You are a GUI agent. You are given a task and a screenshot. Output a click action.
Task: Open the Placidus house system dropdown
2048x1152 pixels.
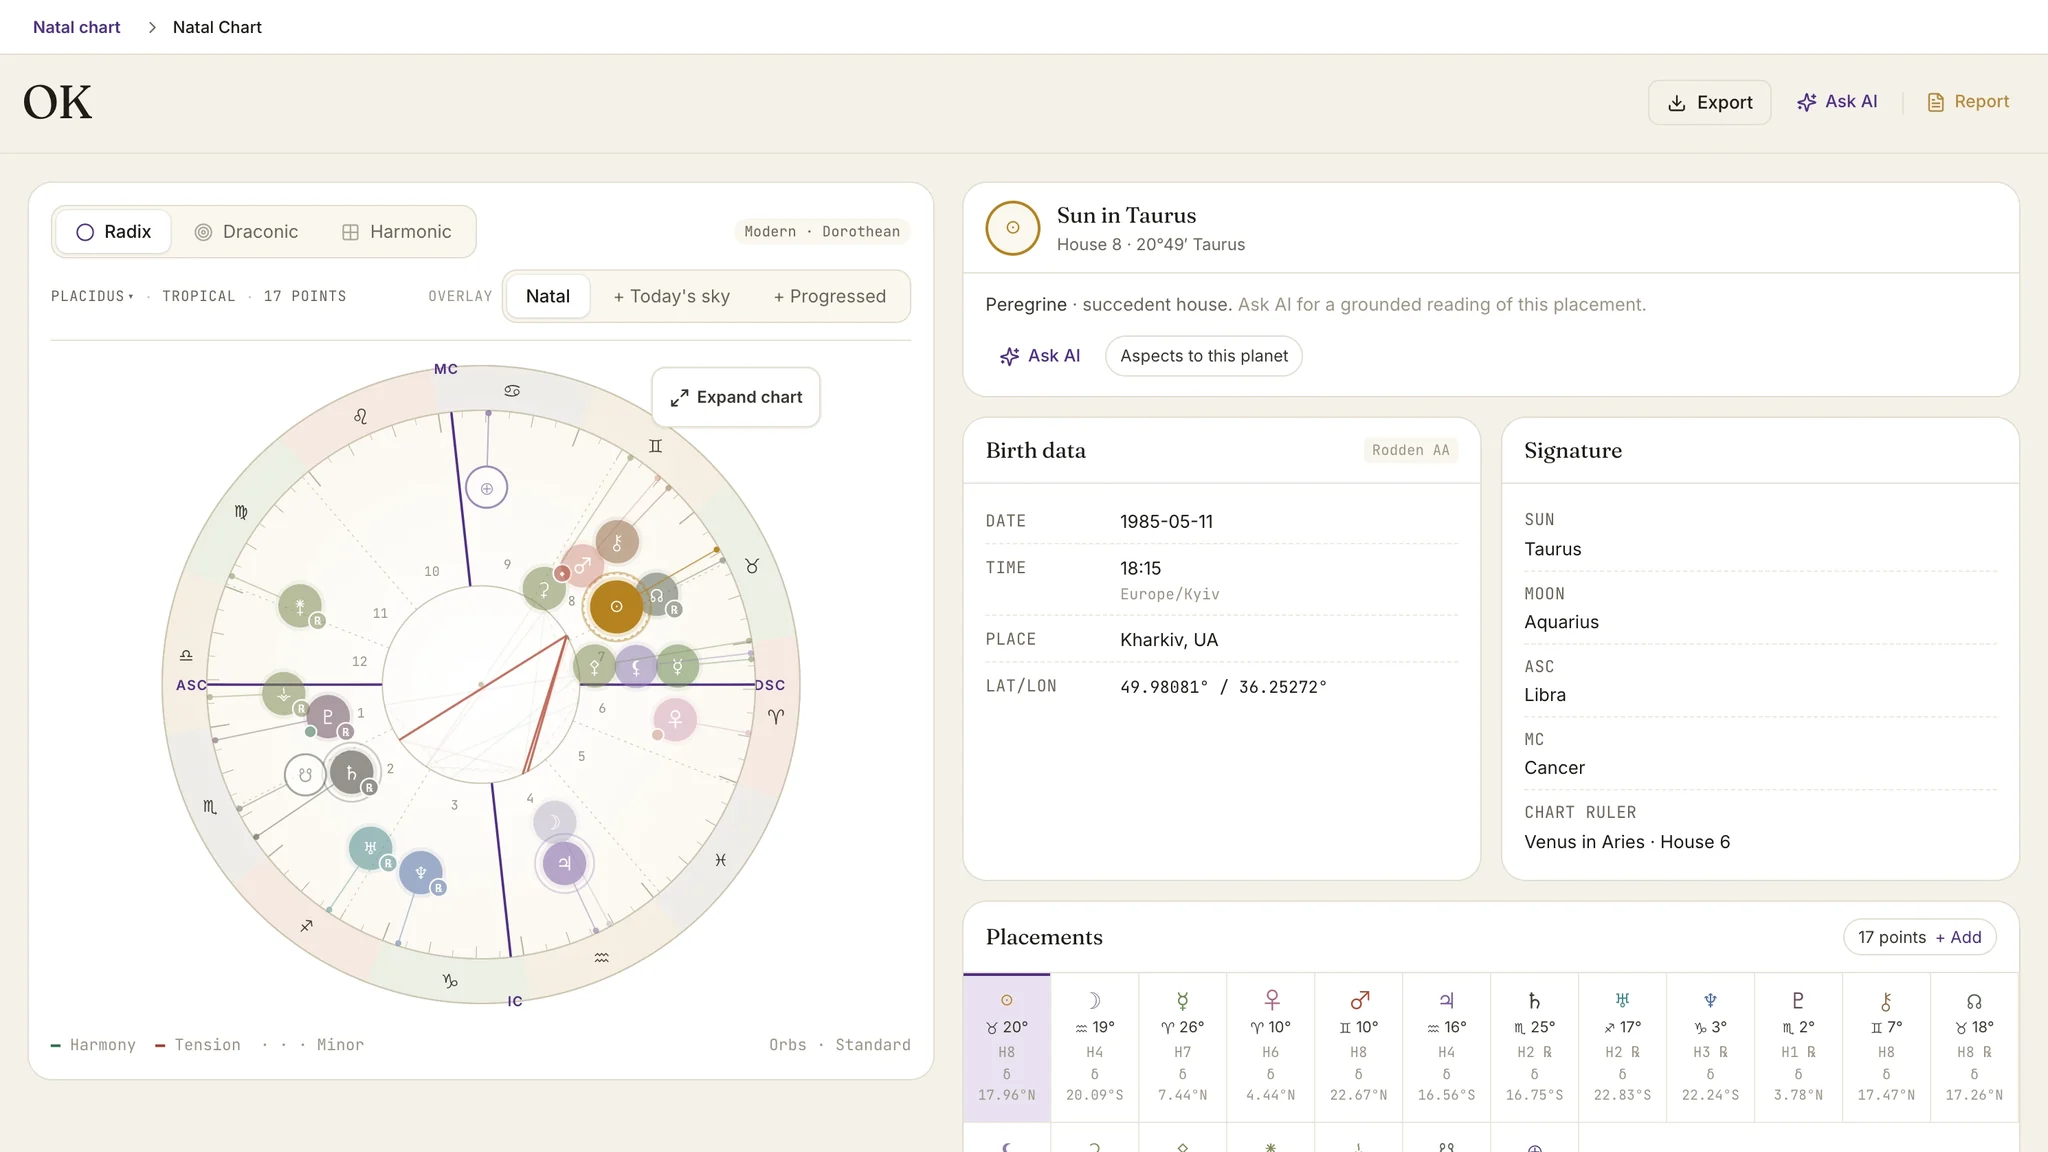click(92, 296)
